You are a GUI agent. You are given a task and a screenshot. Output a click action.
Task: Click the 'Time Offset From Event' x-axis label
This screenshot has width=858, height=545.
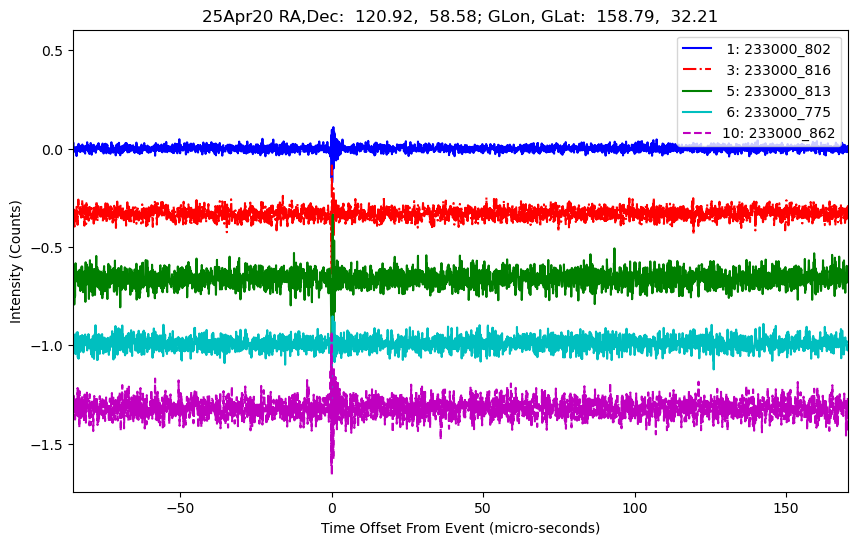[x=460, y=528]
